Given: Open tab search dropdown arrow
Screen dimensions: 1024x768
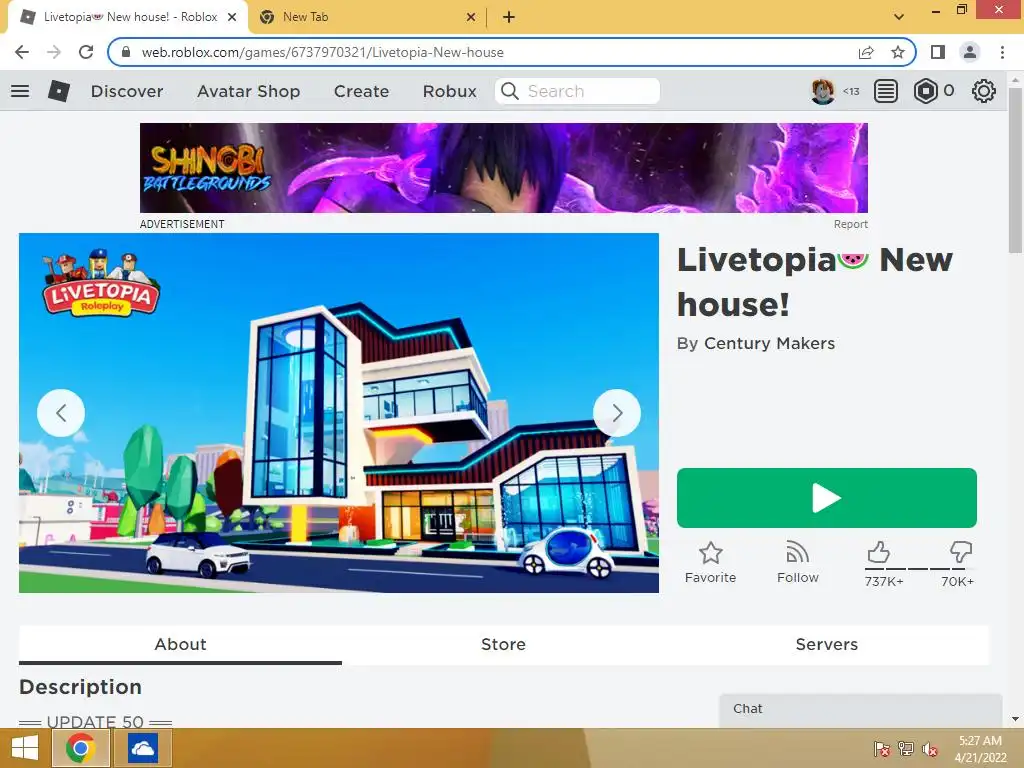Looking at the screenshot, I should click(899, 17).
